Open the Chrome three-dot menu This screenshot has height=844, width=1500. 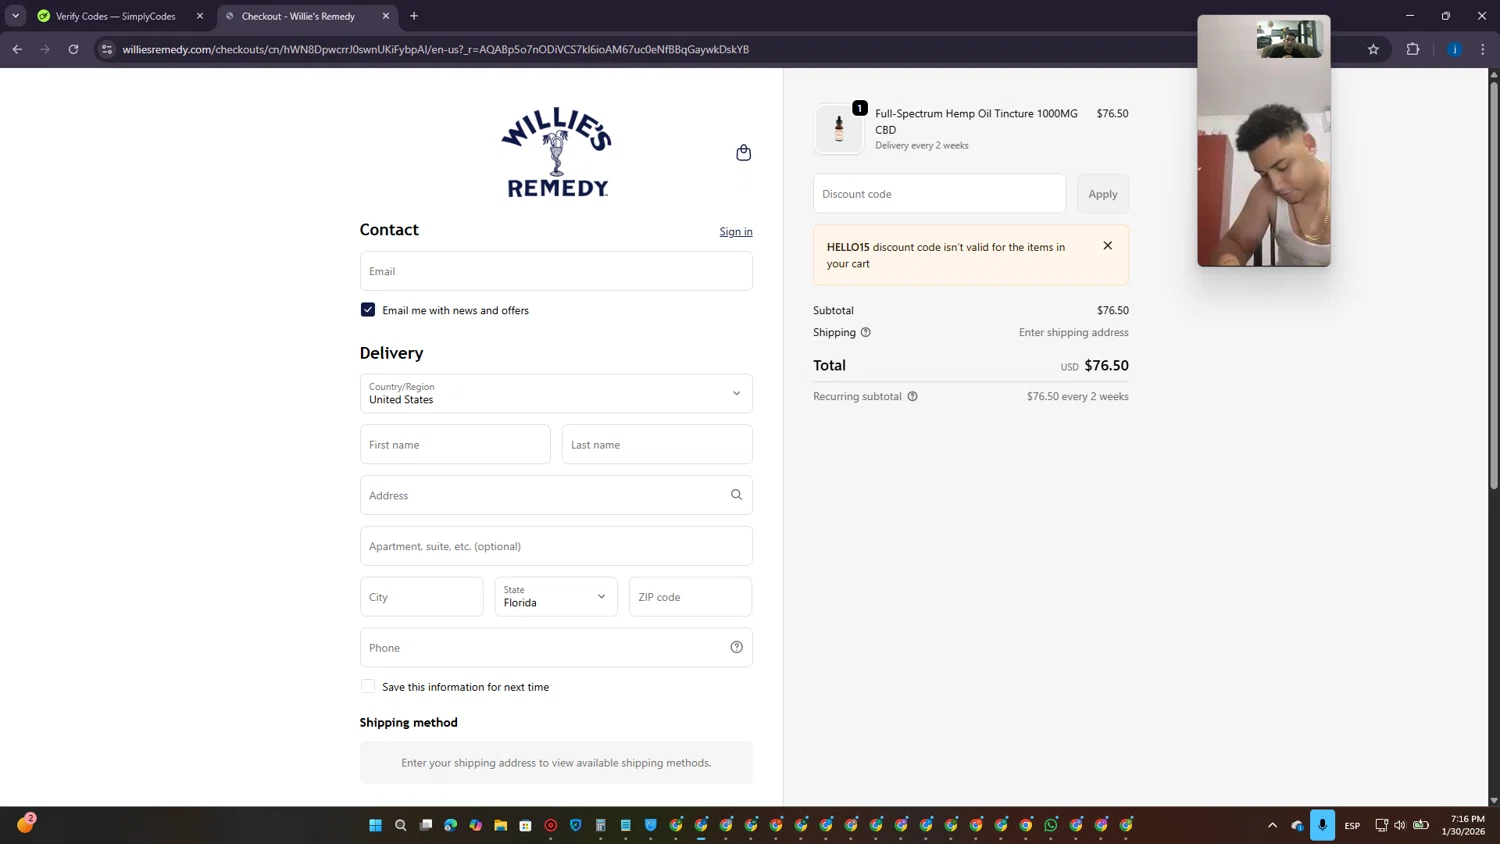point(1483,49)
